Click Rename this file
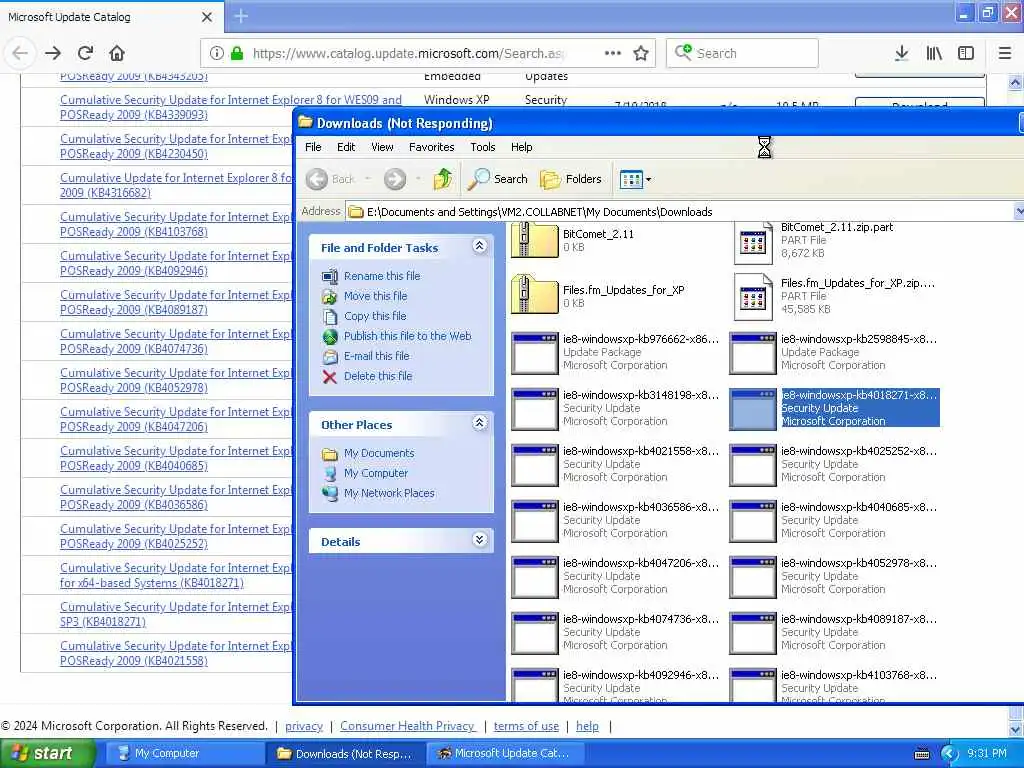The width and height of the screenshot is (1024, 768). (382, 276)
